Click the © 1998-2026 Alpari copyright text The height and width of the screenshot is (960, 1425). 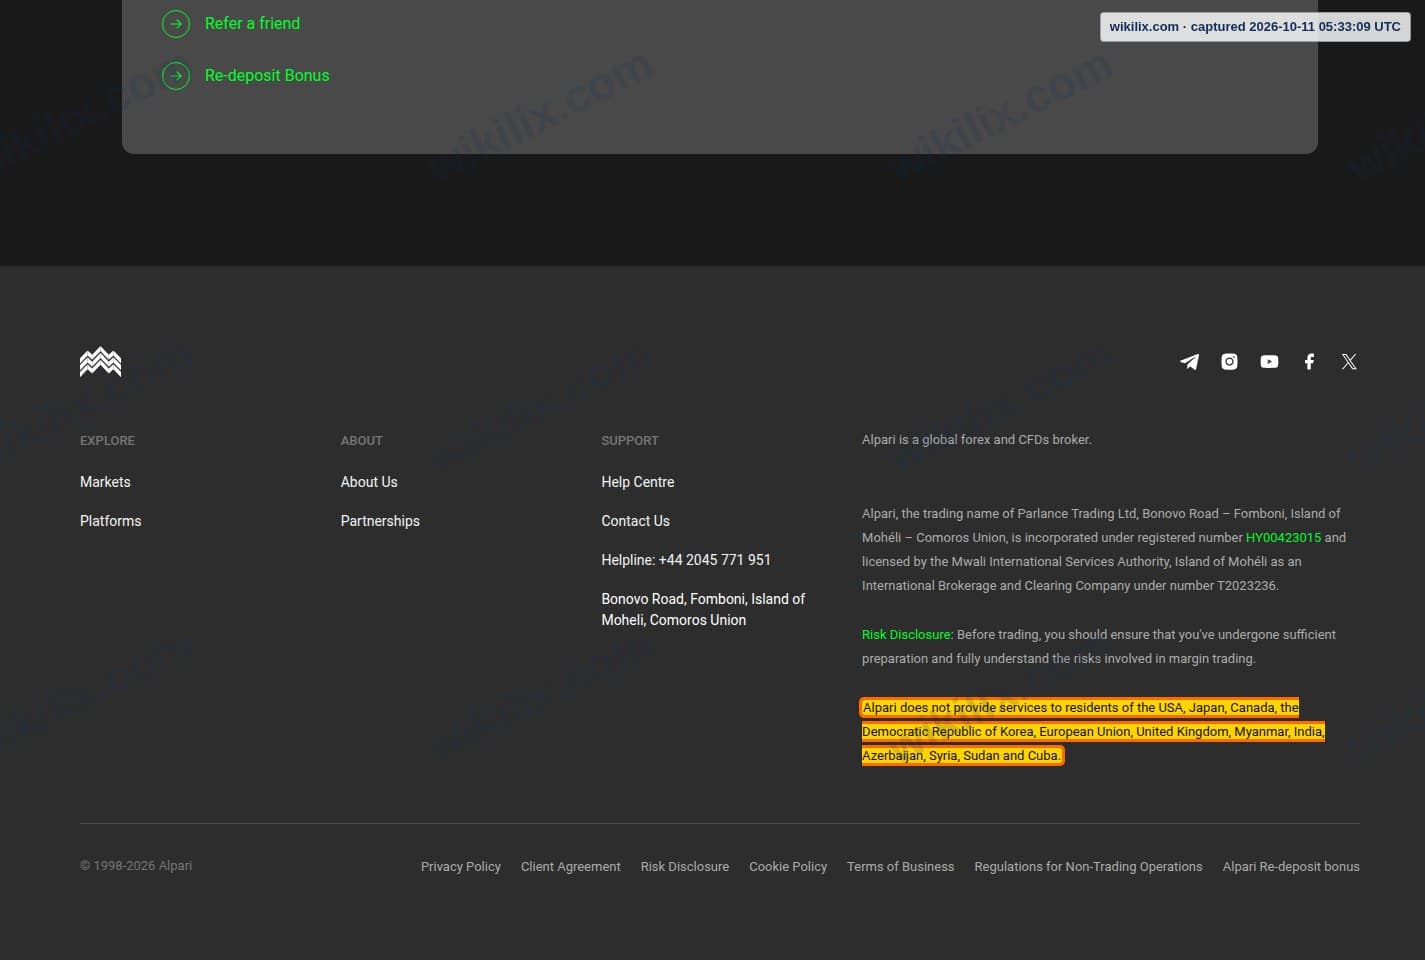136,866
